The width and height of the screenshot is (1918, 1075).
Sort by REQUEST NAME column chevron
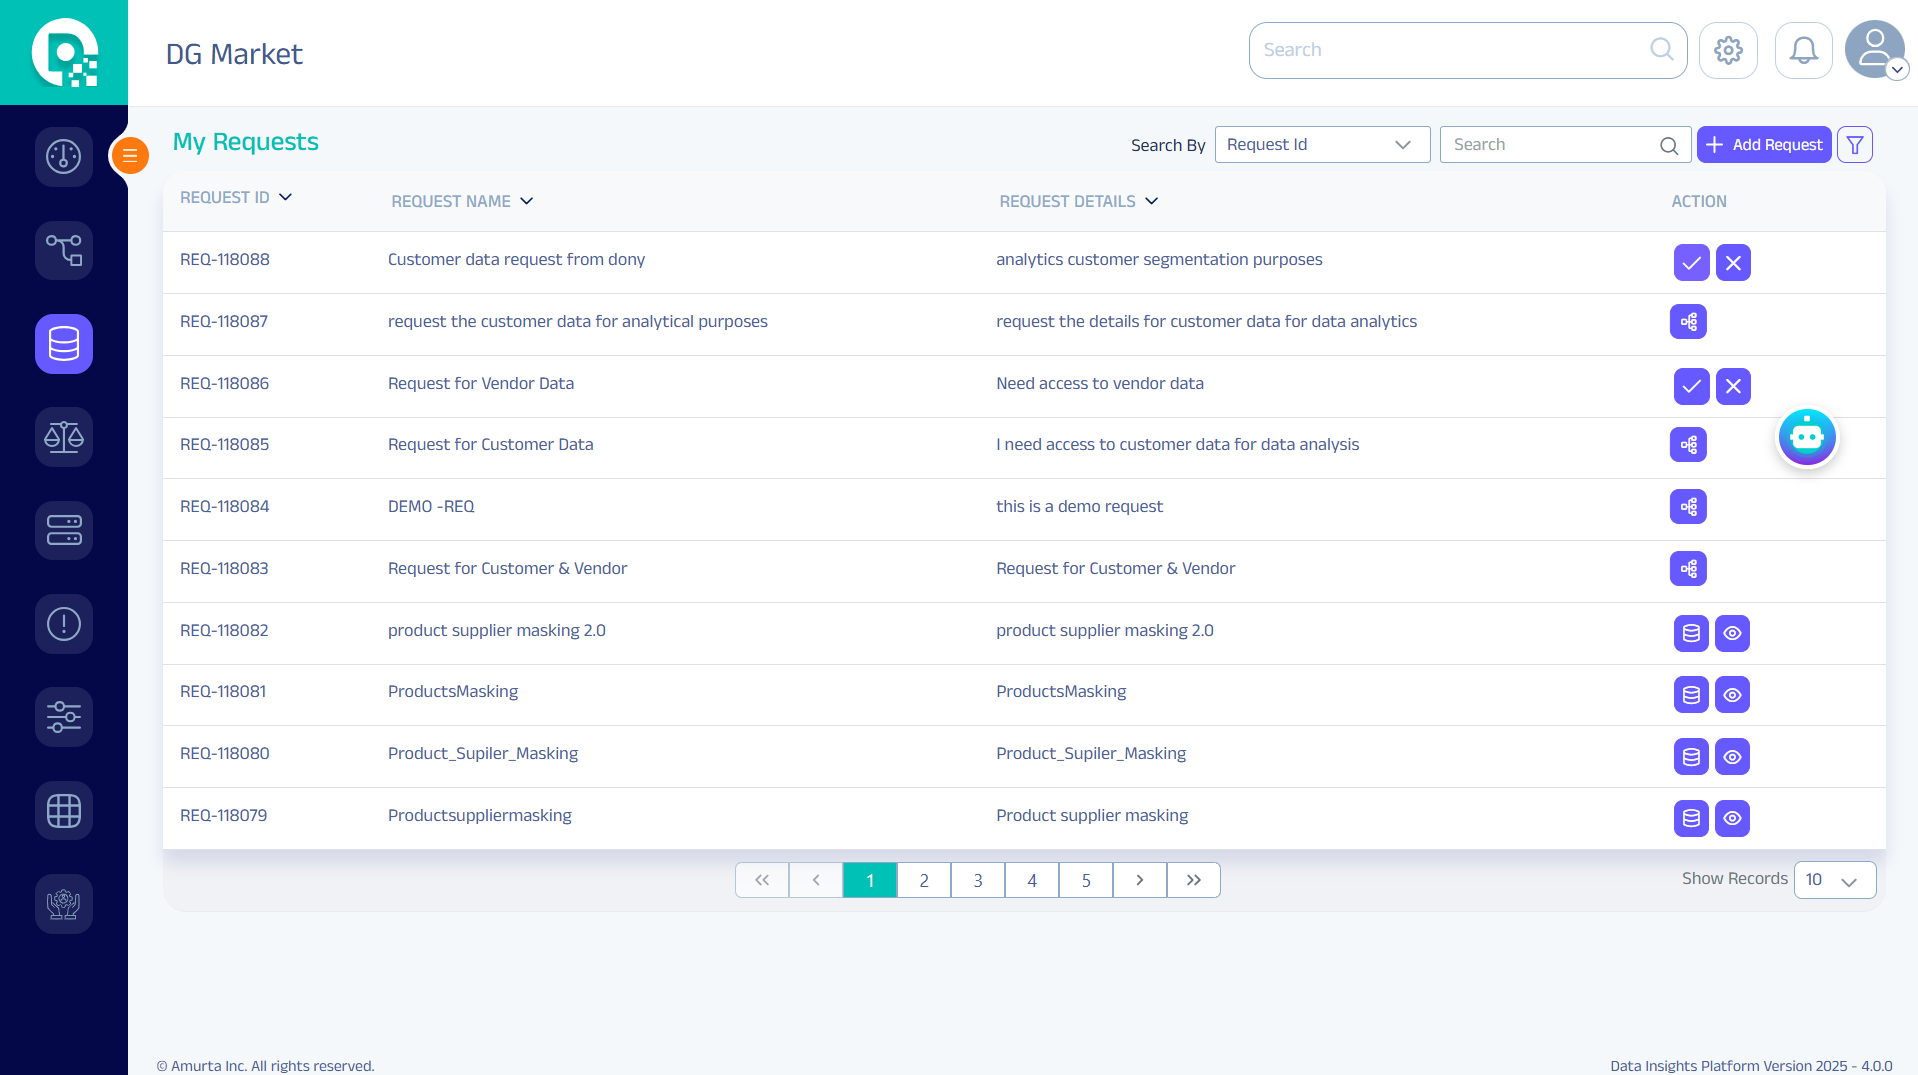(x=527, y=201)
